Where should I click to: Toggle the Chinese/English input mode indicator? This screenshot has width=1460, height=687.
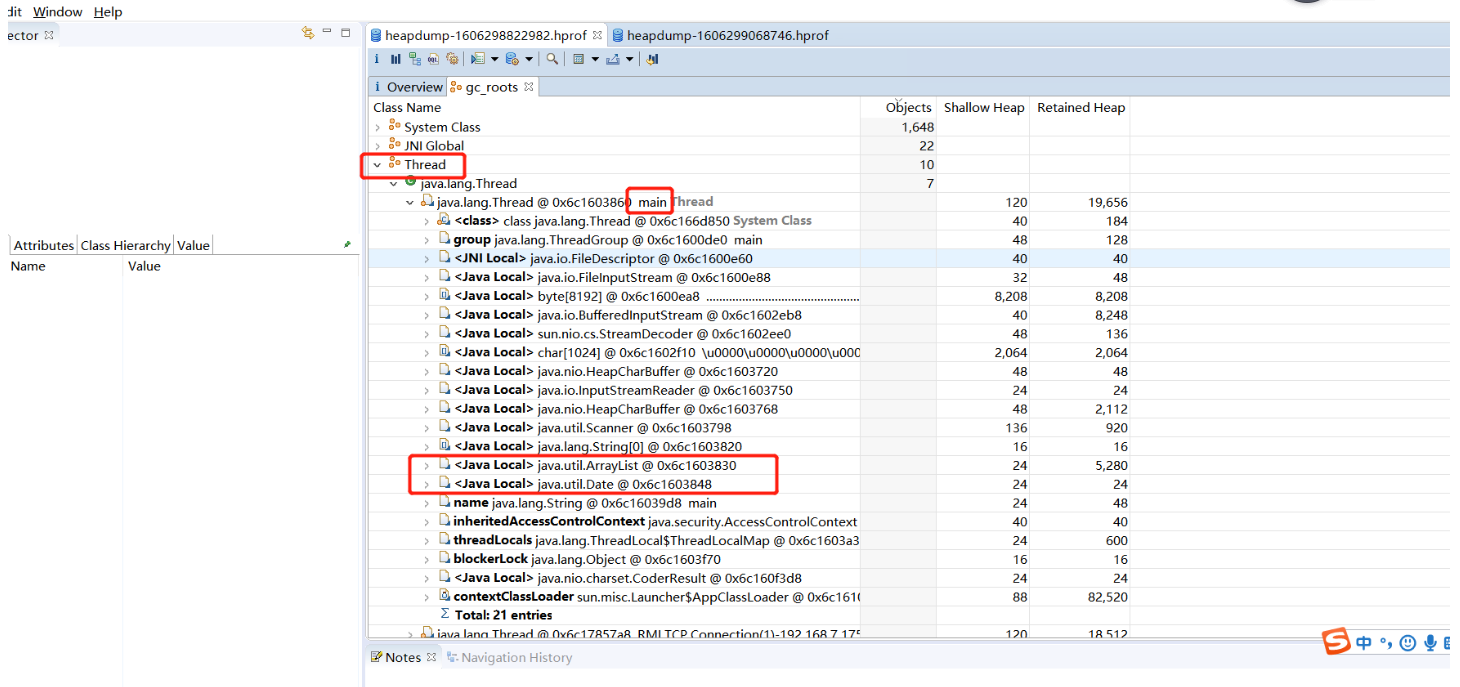tap(1364, 643)
